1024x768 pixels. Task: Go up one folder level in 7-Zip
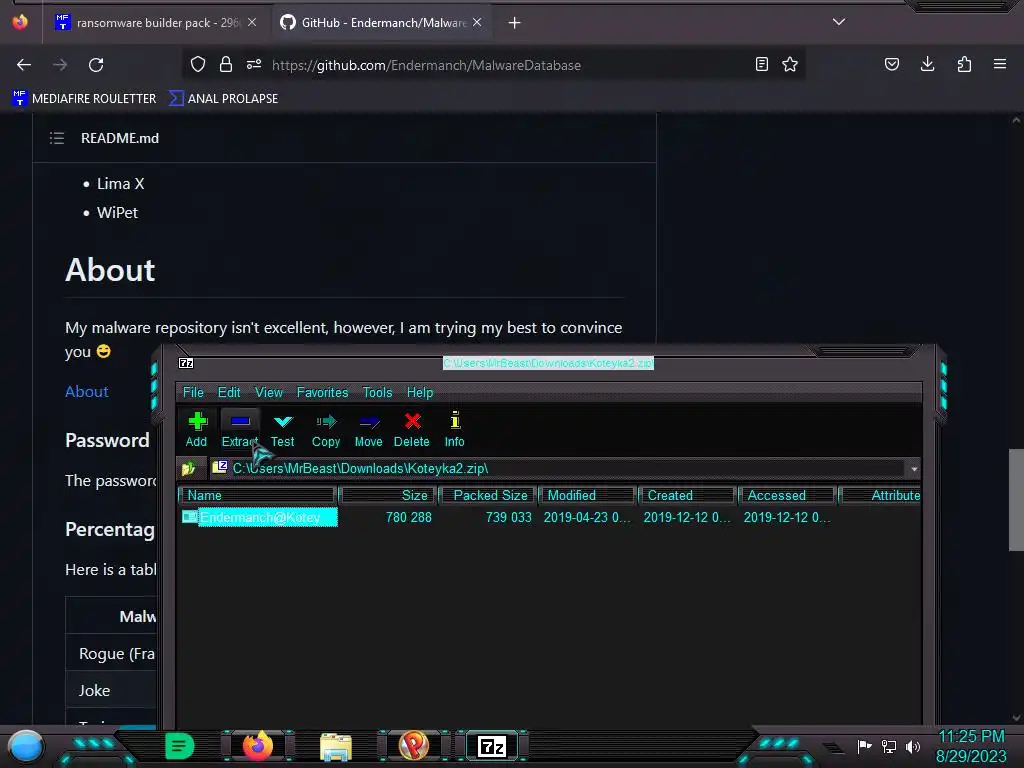[x=189, y=468]
